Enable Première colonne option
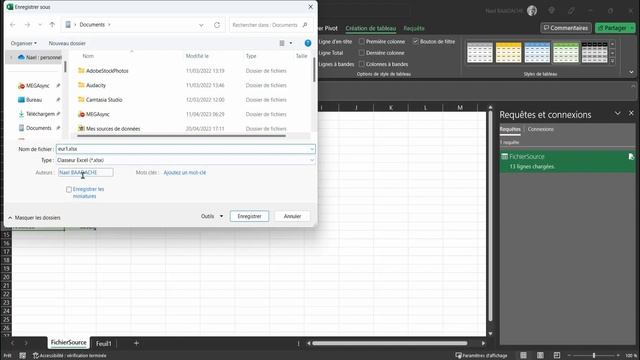Screen dimensions: 640x360 point(362,42)
